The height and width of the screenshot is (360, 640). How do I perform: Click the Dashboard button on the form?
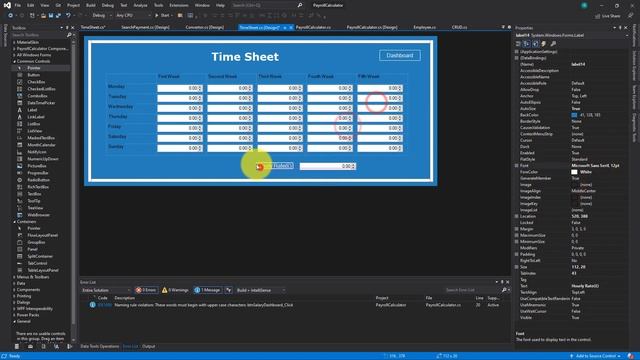pyautogui.click(x=400, y=56)
